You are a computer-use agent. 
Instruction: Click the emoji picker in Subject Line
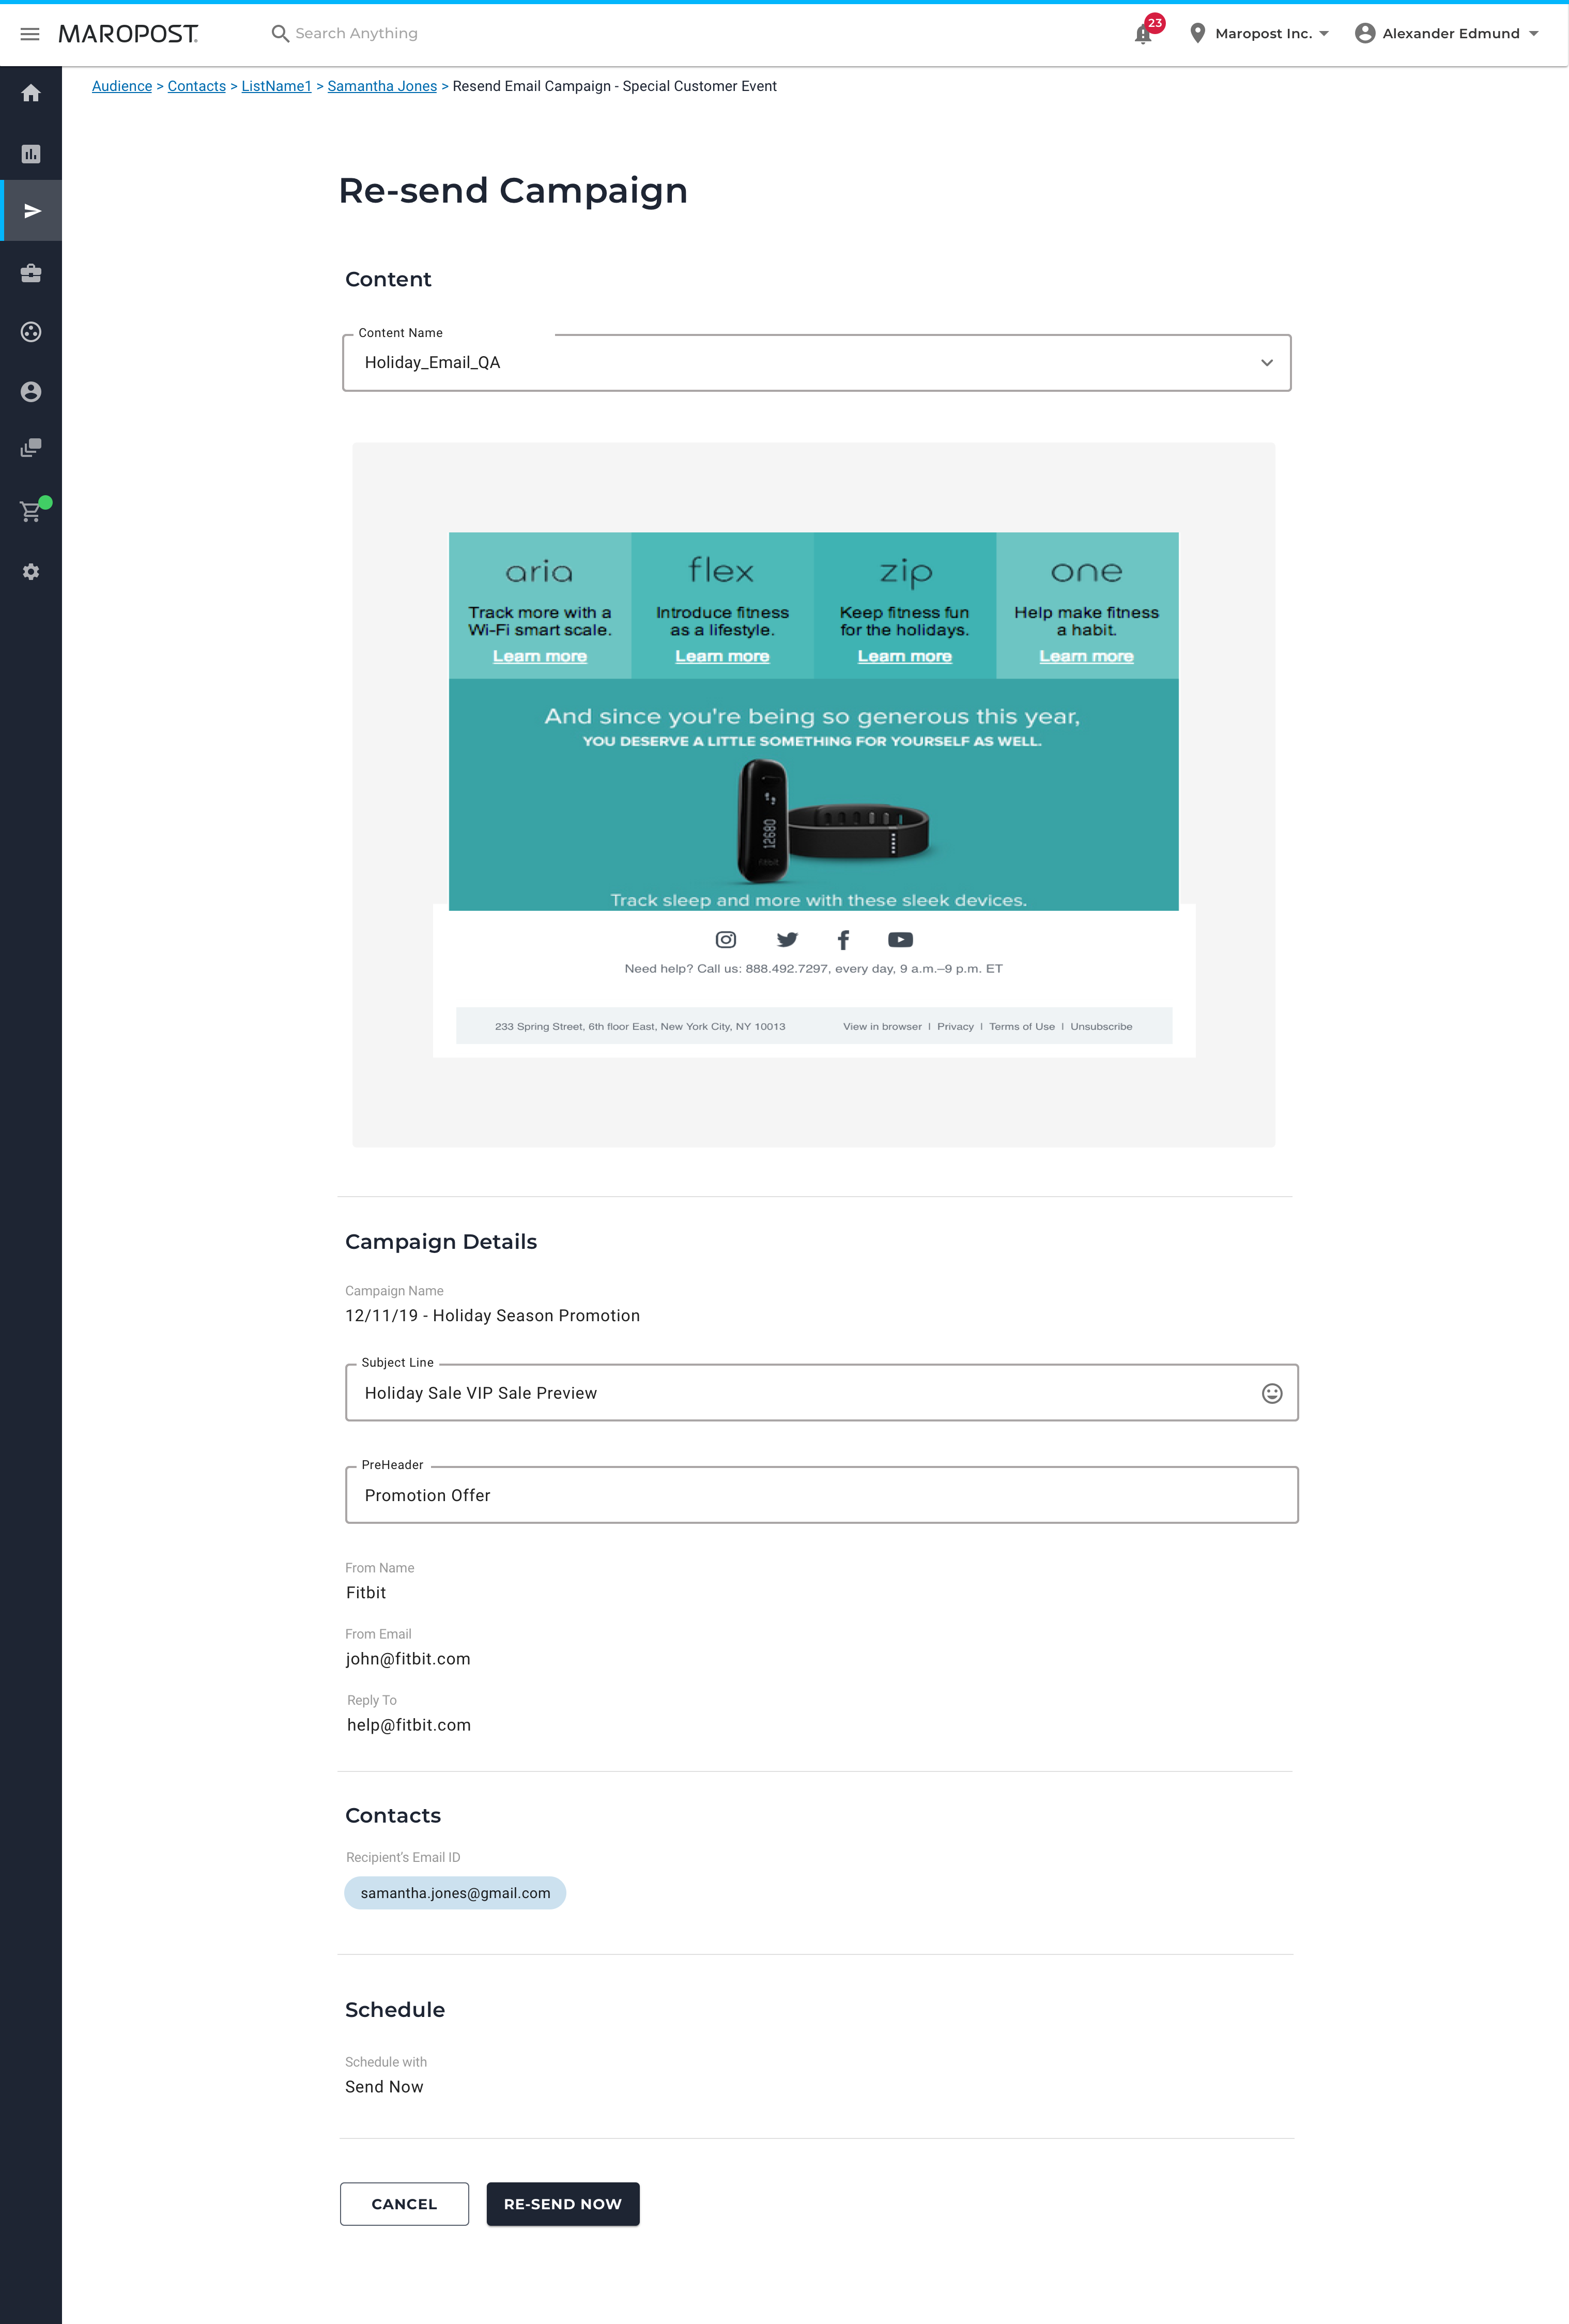(x=1271, y=1393)
